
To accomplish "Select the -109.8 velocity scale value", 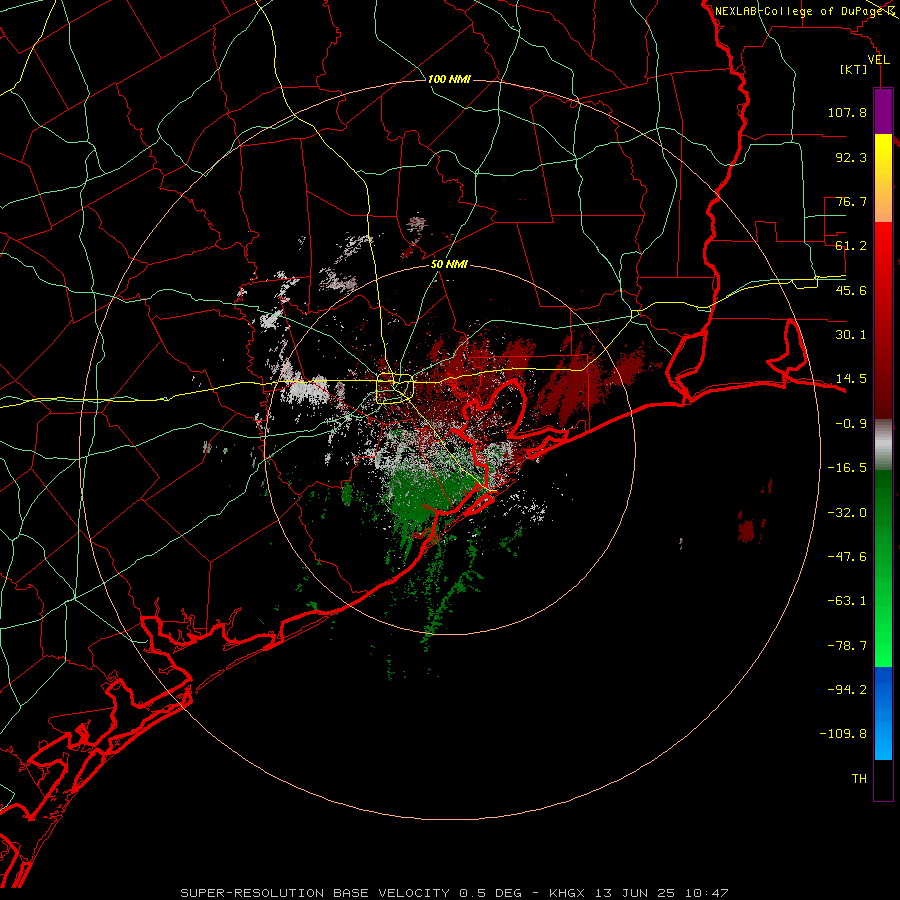I will [x=843, y=734].
